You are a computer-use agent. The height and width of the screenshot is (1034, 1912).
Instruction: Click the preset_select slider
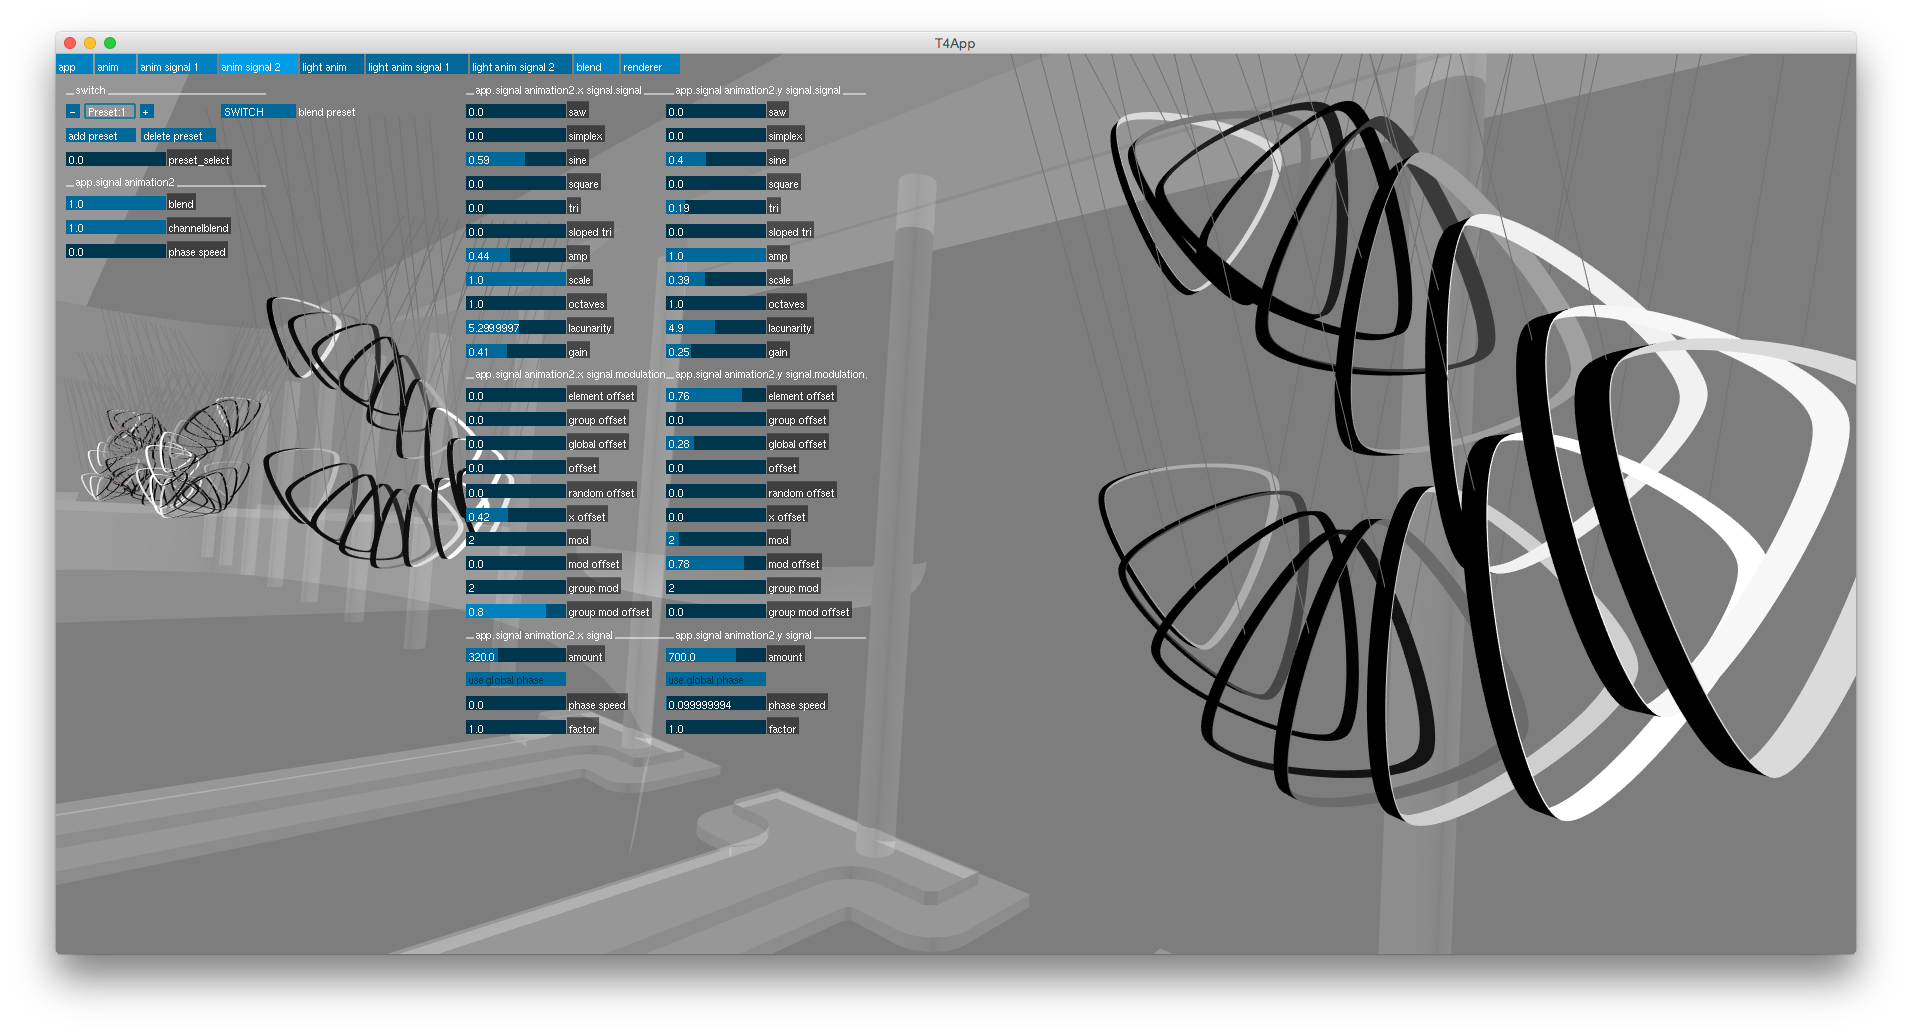114,159
